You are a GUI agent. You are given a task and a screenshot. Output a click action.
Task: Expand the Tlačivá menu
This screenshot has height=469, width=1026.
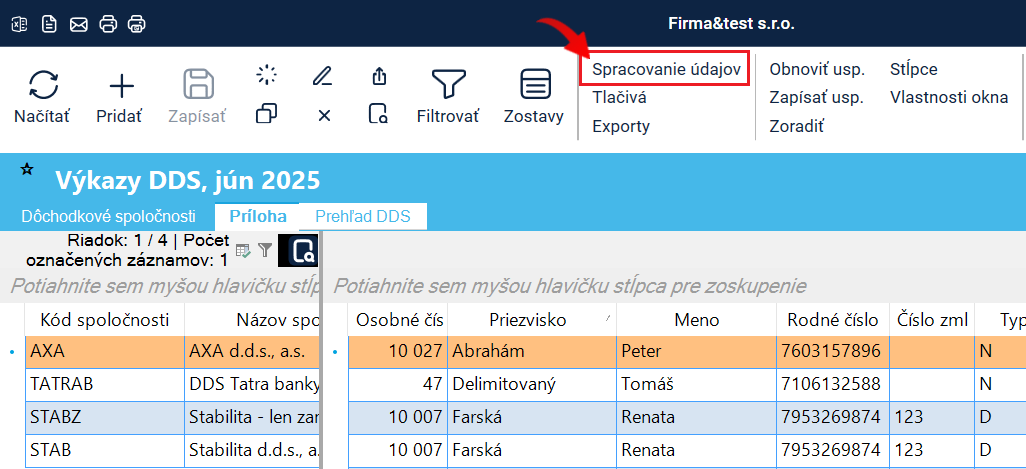coord(619,98)
